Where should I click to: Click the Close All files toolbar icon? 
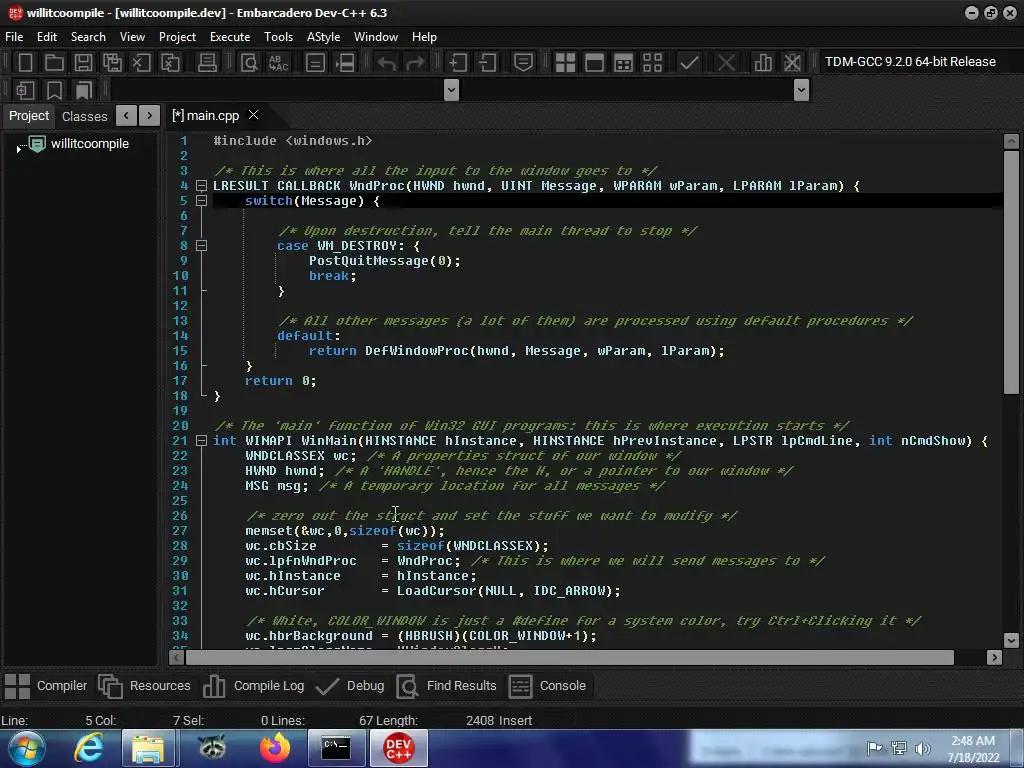point(170,62)
